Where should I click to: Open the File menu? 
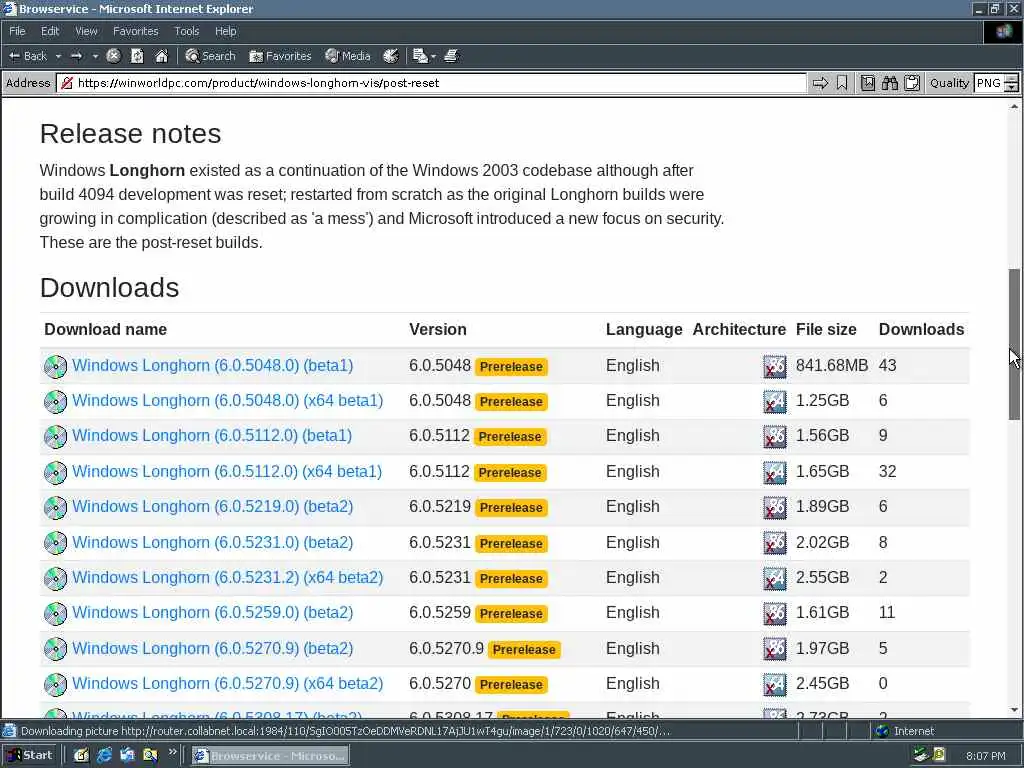tap(17, 31)
